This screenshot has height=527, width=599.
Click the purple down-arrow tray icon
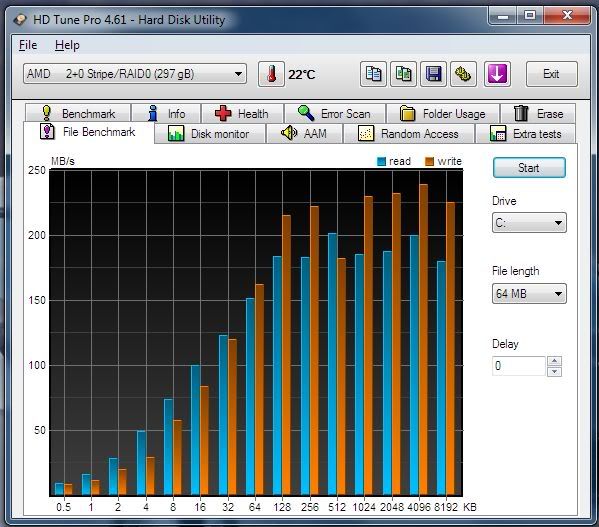pyautogui.click(x=497, y=74)
